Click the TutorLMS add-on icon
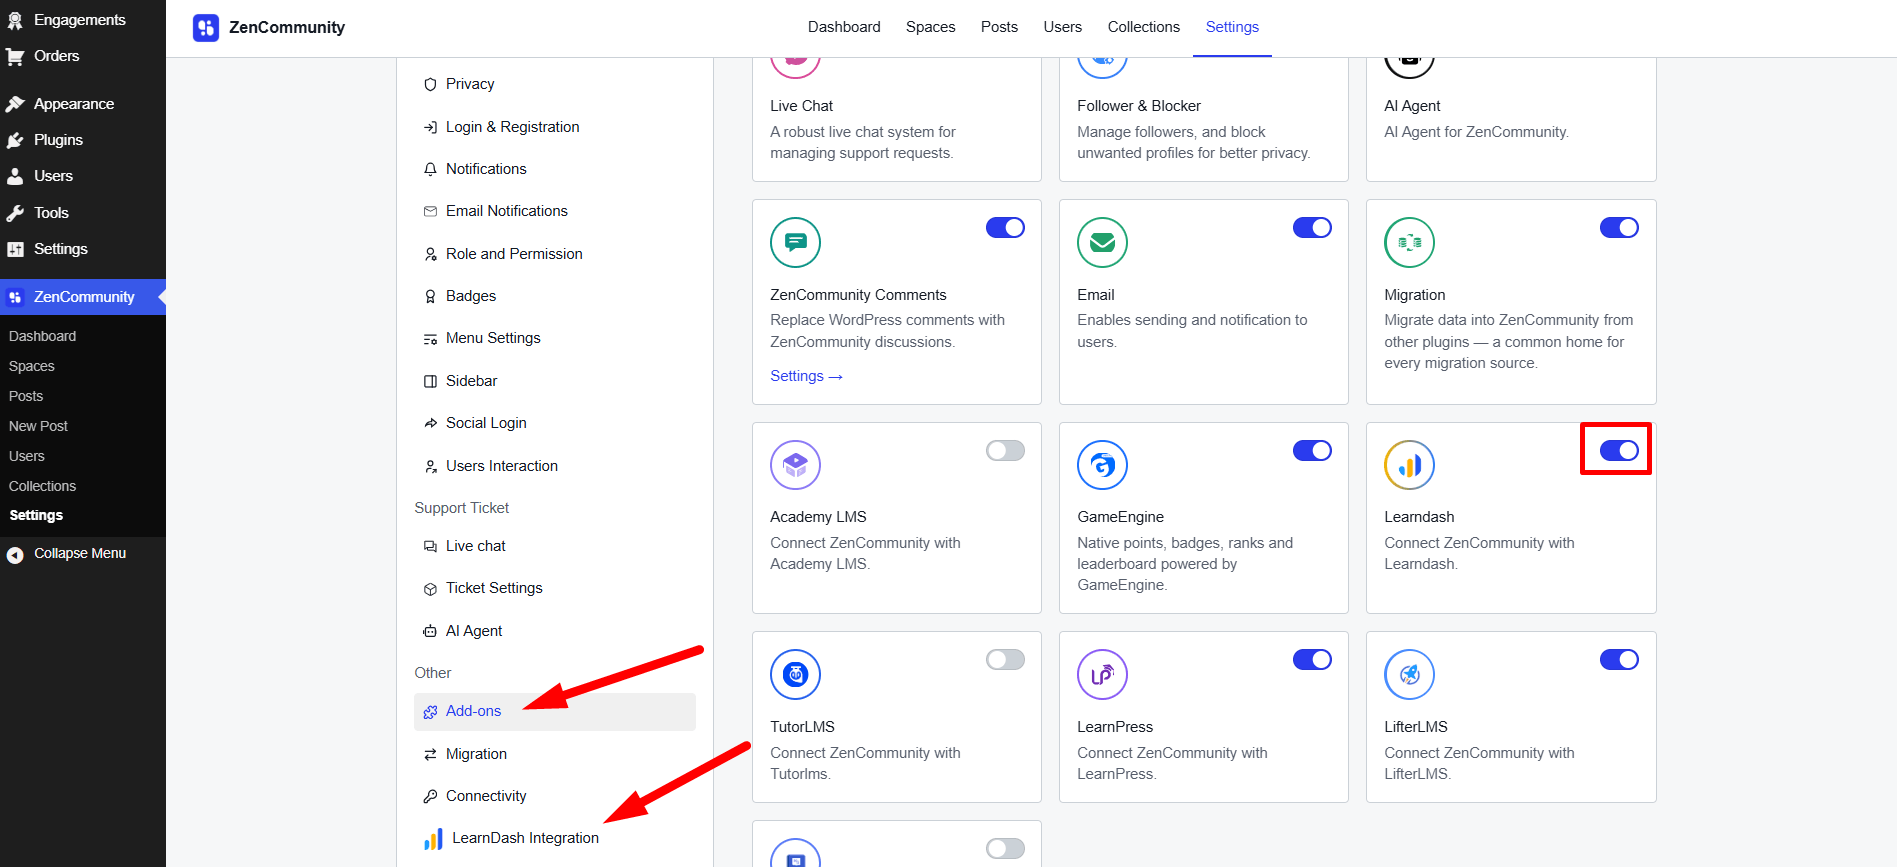The image size is (1897, 867). (796, 675)
